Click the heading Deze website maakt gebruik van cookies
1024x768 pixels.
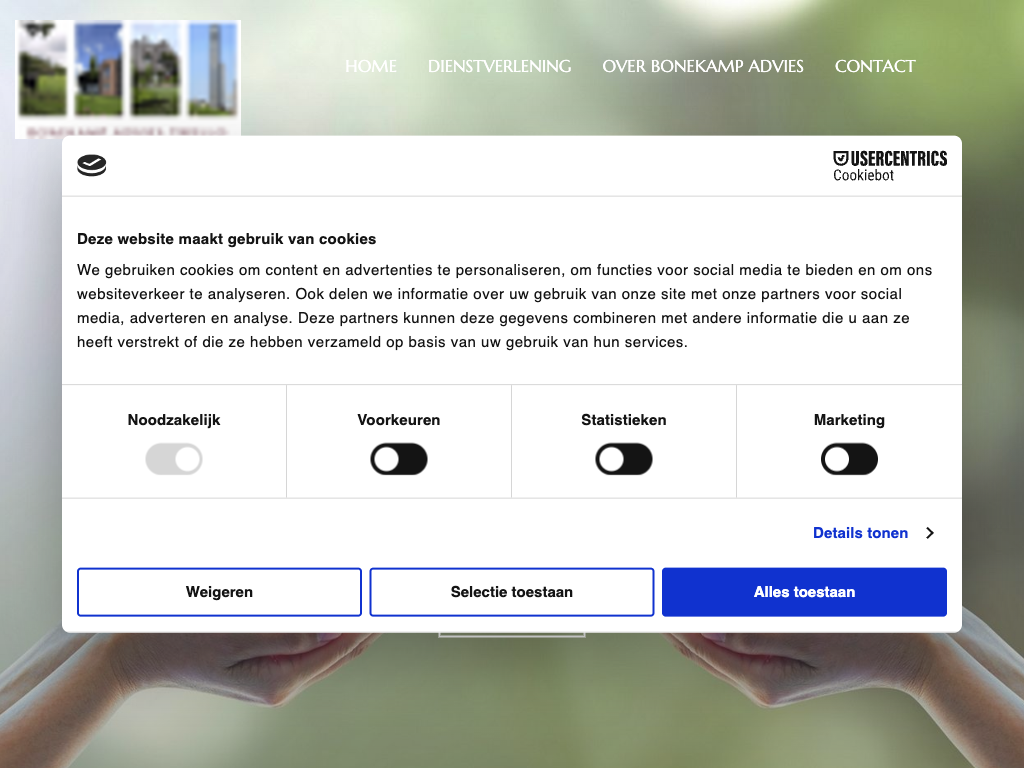pyautogui.click(x=227, y=239)
